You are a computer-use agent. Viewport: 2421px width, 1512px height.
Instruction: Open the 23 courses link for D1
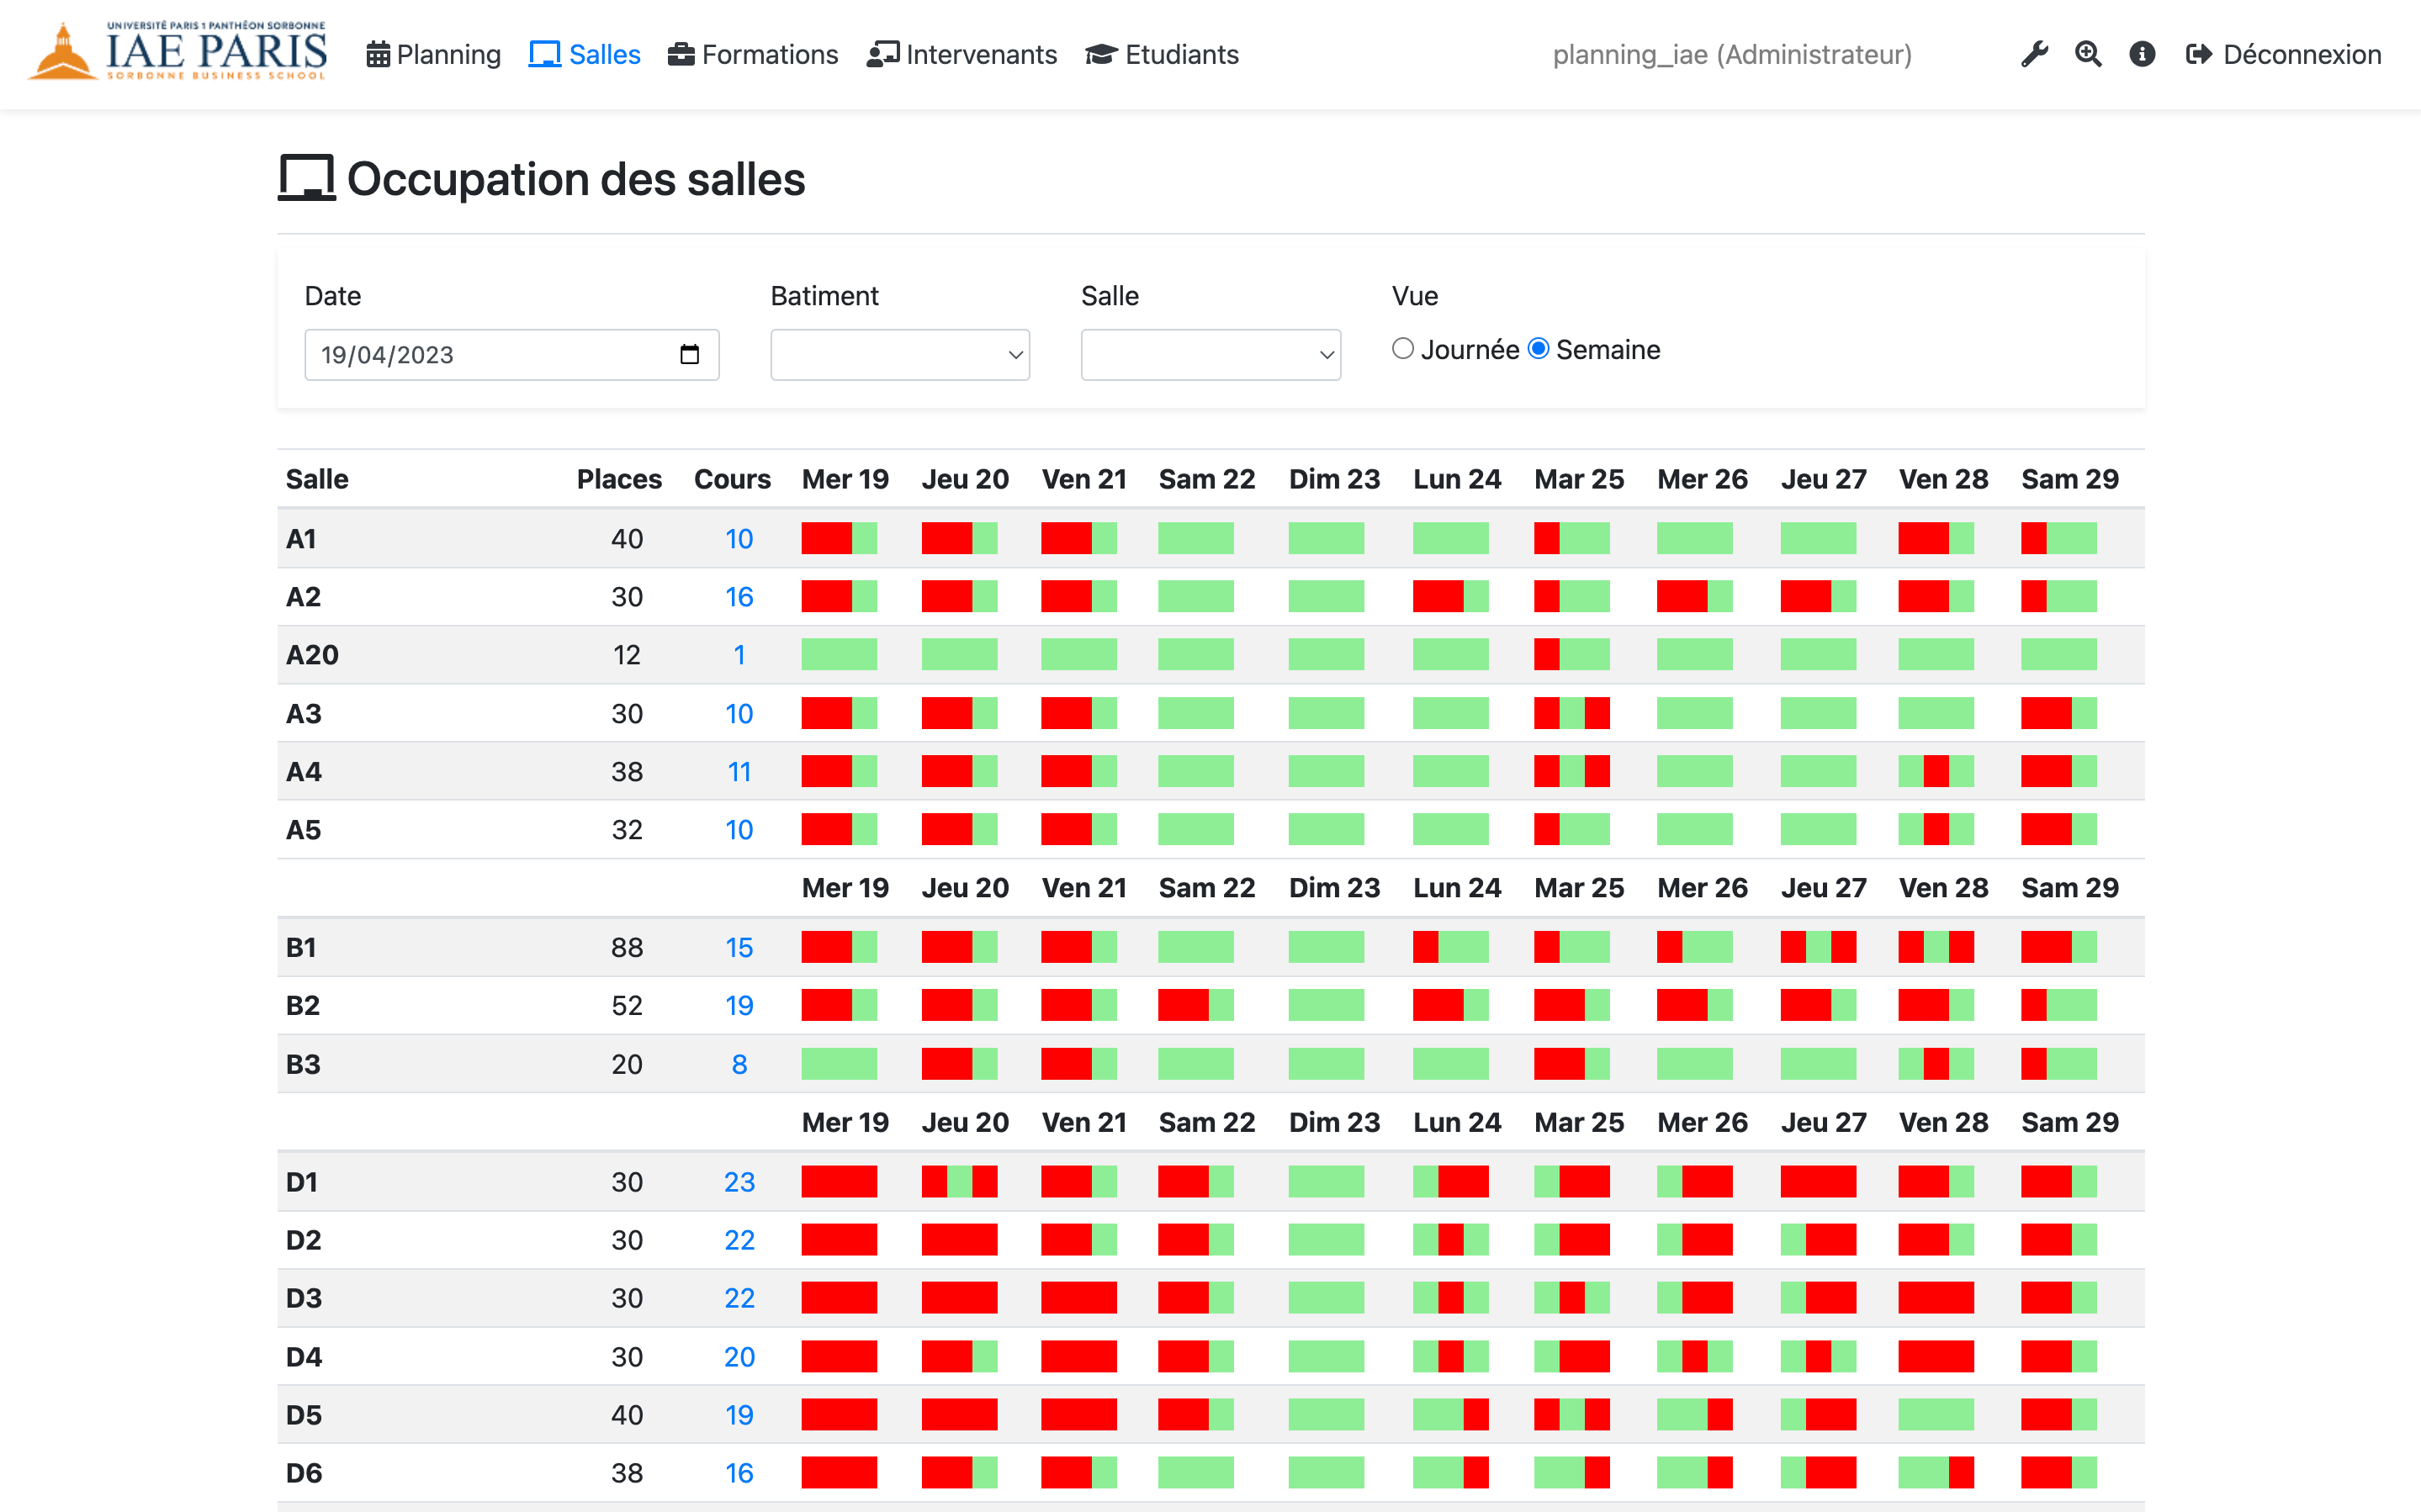pyautogui.click(x=739, y=1182)
